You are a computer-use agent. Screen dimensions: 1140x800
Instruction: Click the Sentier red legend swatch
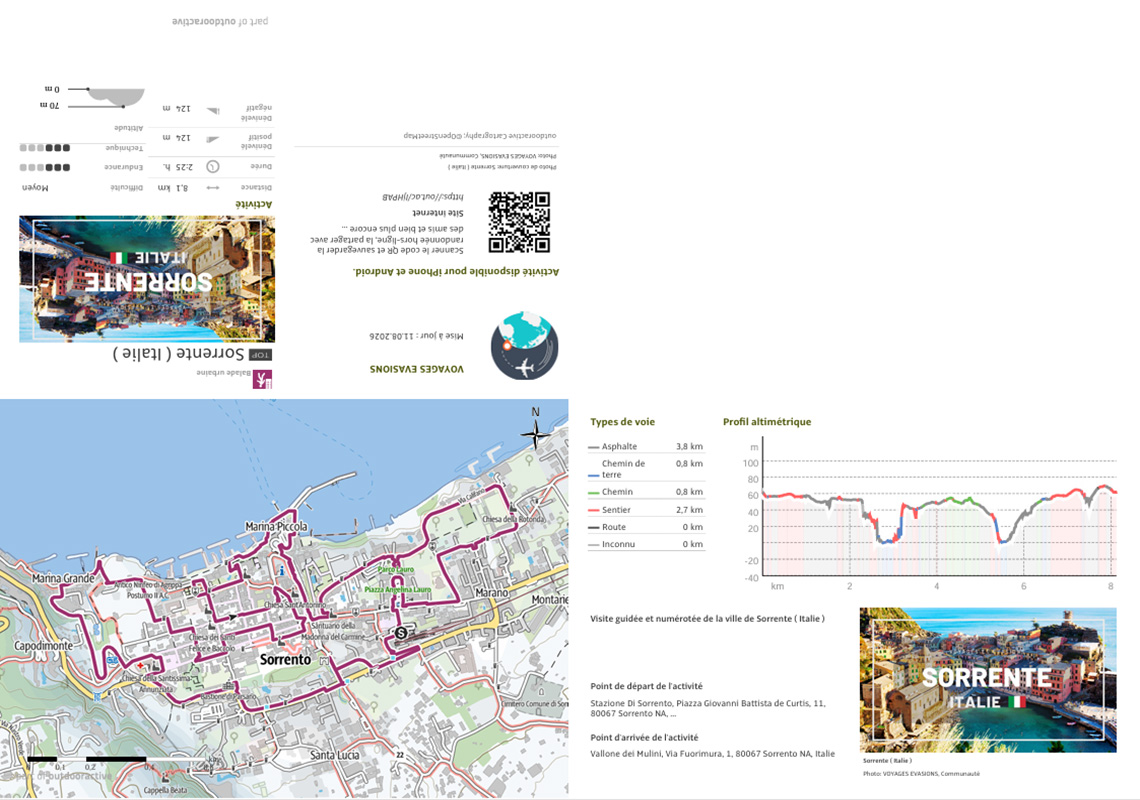click(x=593, y=511)
